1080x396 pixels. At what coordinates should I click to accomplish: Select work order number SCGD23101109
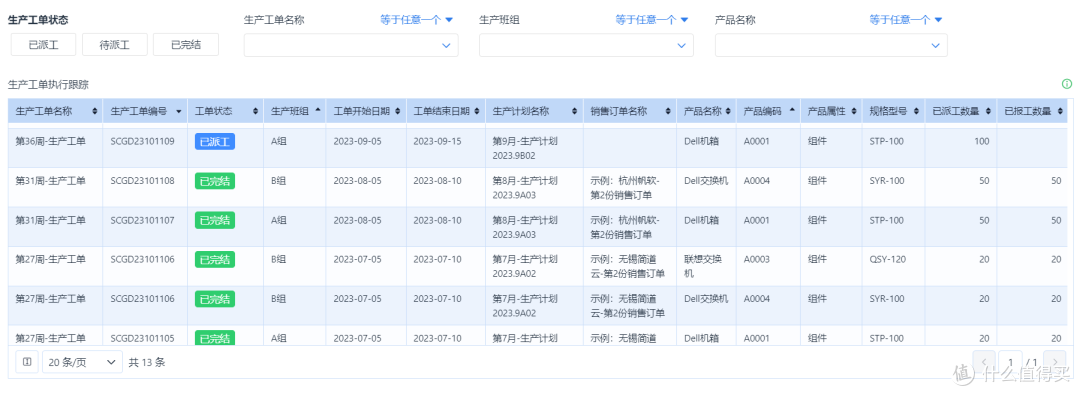pyautogui.click(x=143, y=141)
